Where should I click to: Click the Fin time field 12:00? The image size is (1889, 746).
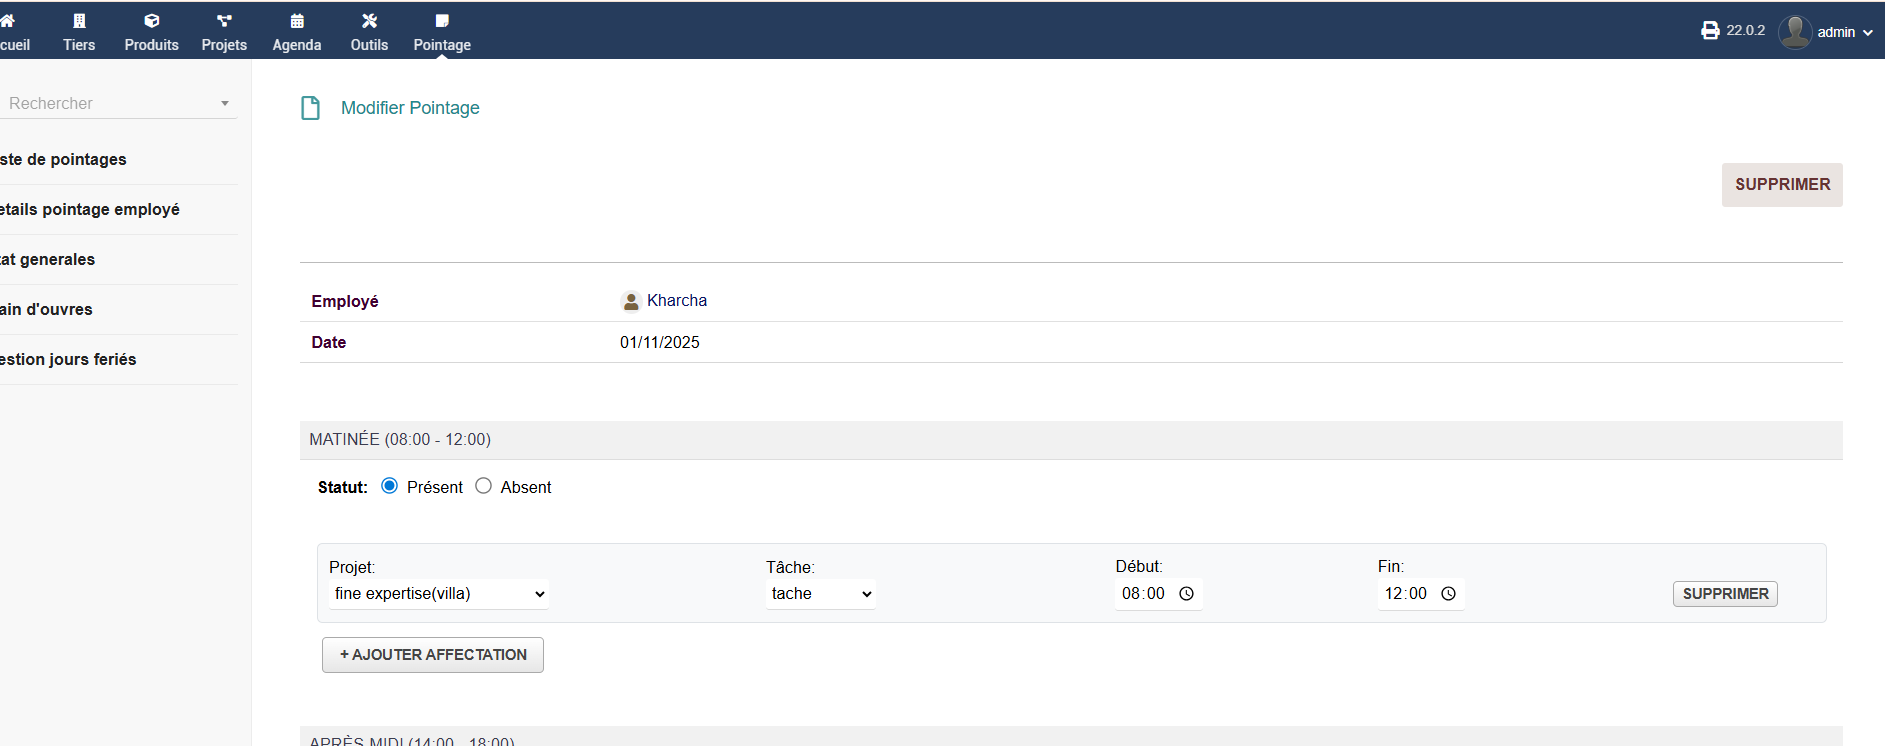click(x=1421, y=594)
